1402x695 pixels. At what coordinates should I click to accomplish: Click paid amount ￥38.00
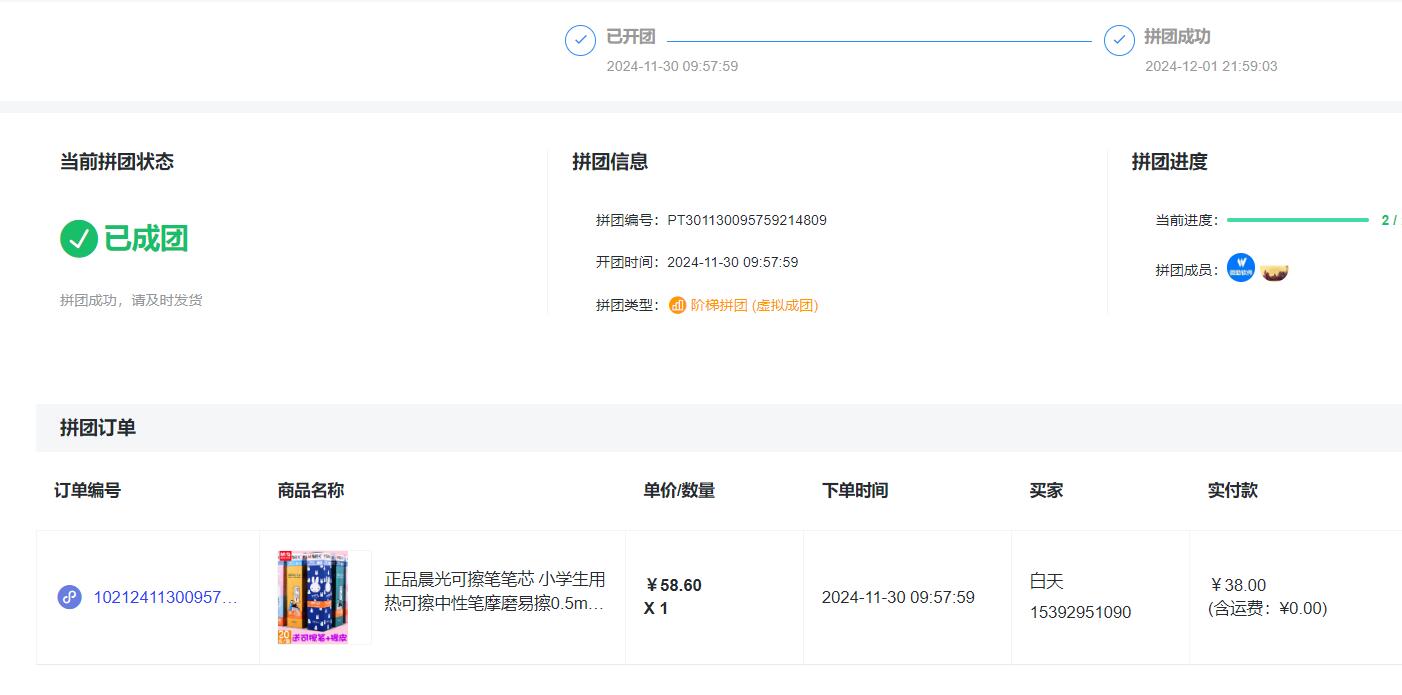tap(1237, 585)
